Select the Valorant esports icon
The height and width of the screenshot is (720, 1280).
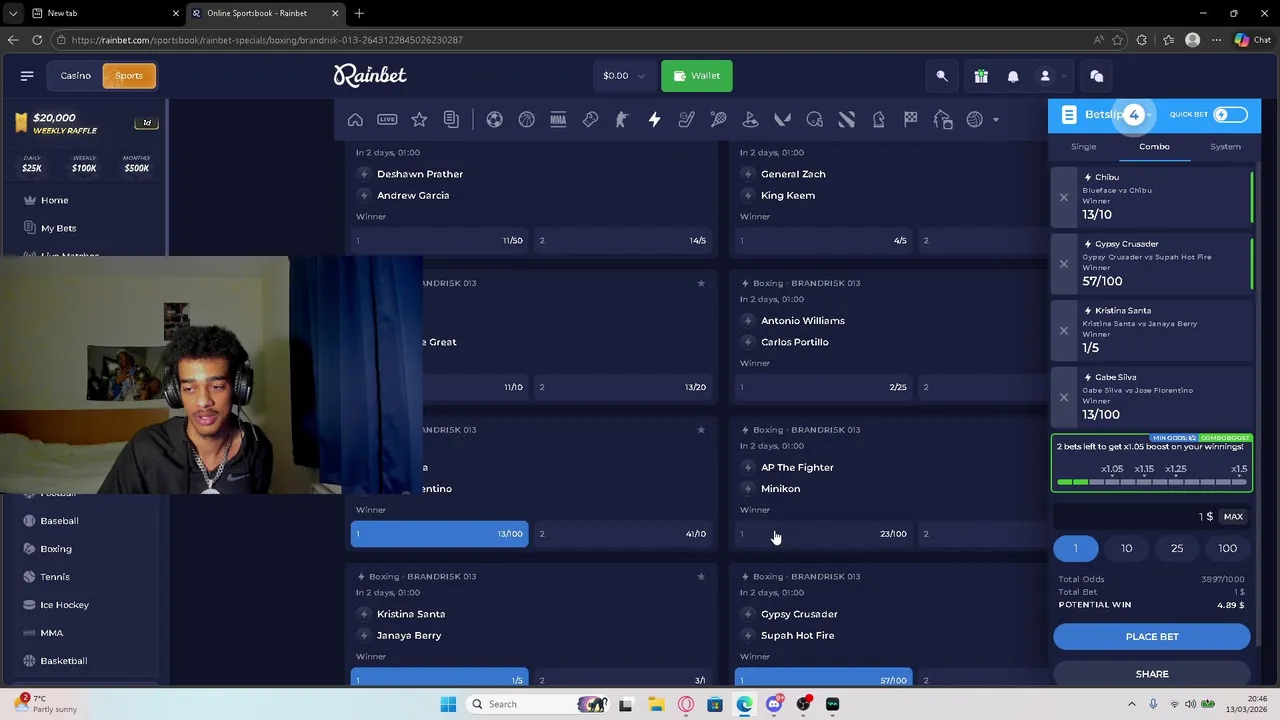pos(782,120)
